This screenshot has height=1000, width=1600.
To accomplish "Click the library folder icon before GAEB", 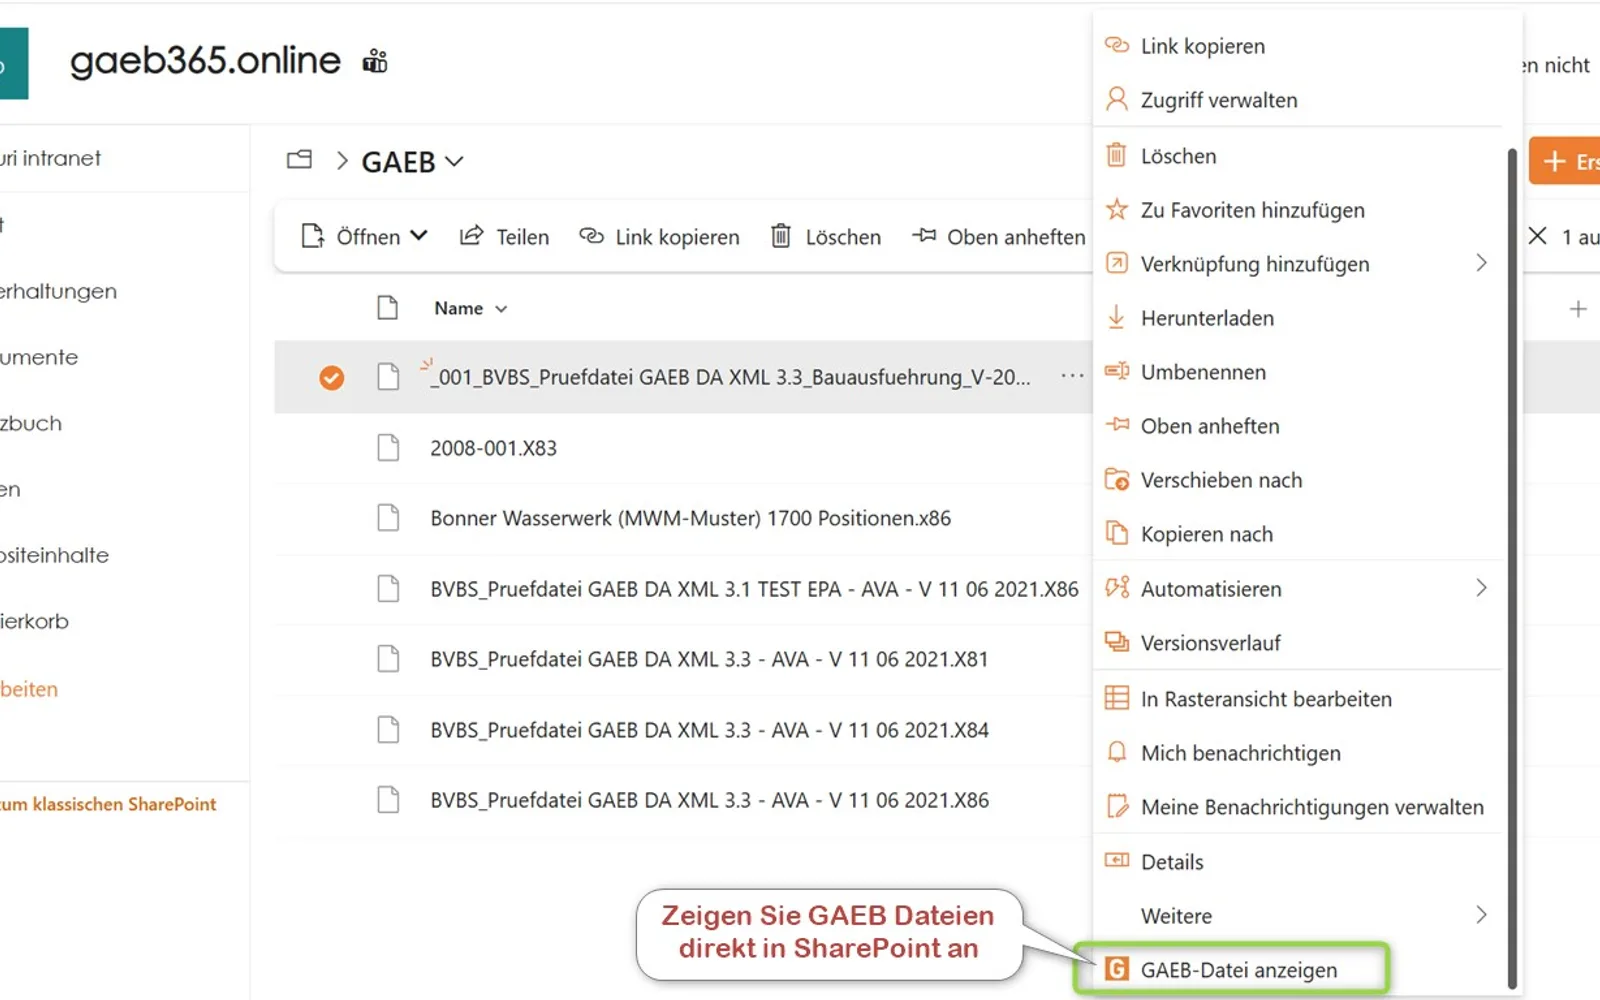I will [299, 160].
